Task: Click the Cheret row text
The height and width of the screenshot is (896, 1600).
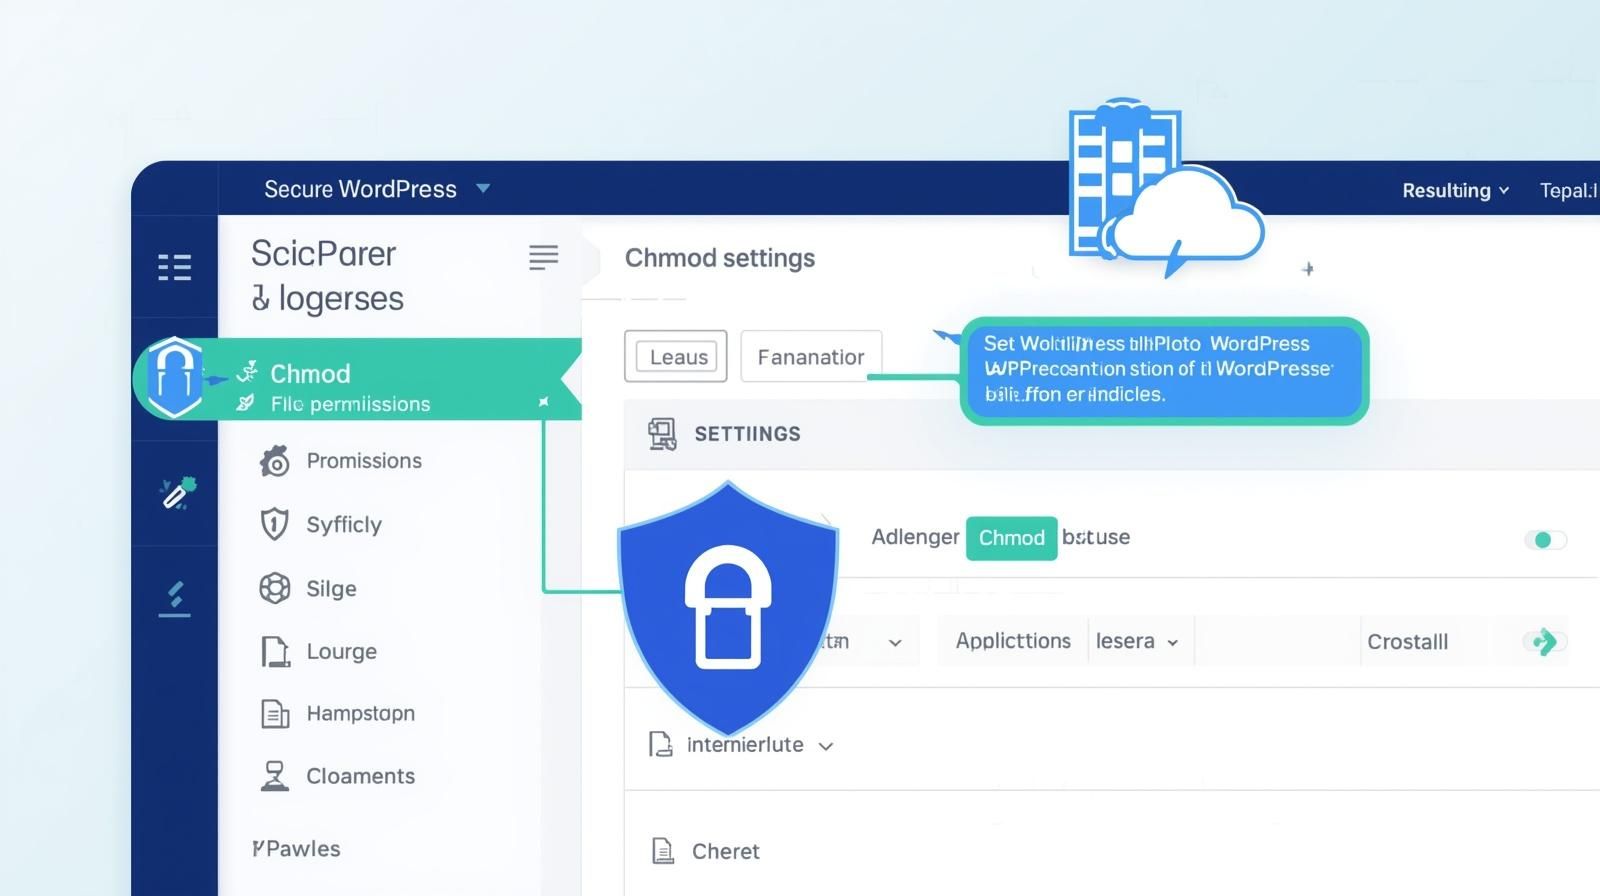Action: (x=726, y=851)
